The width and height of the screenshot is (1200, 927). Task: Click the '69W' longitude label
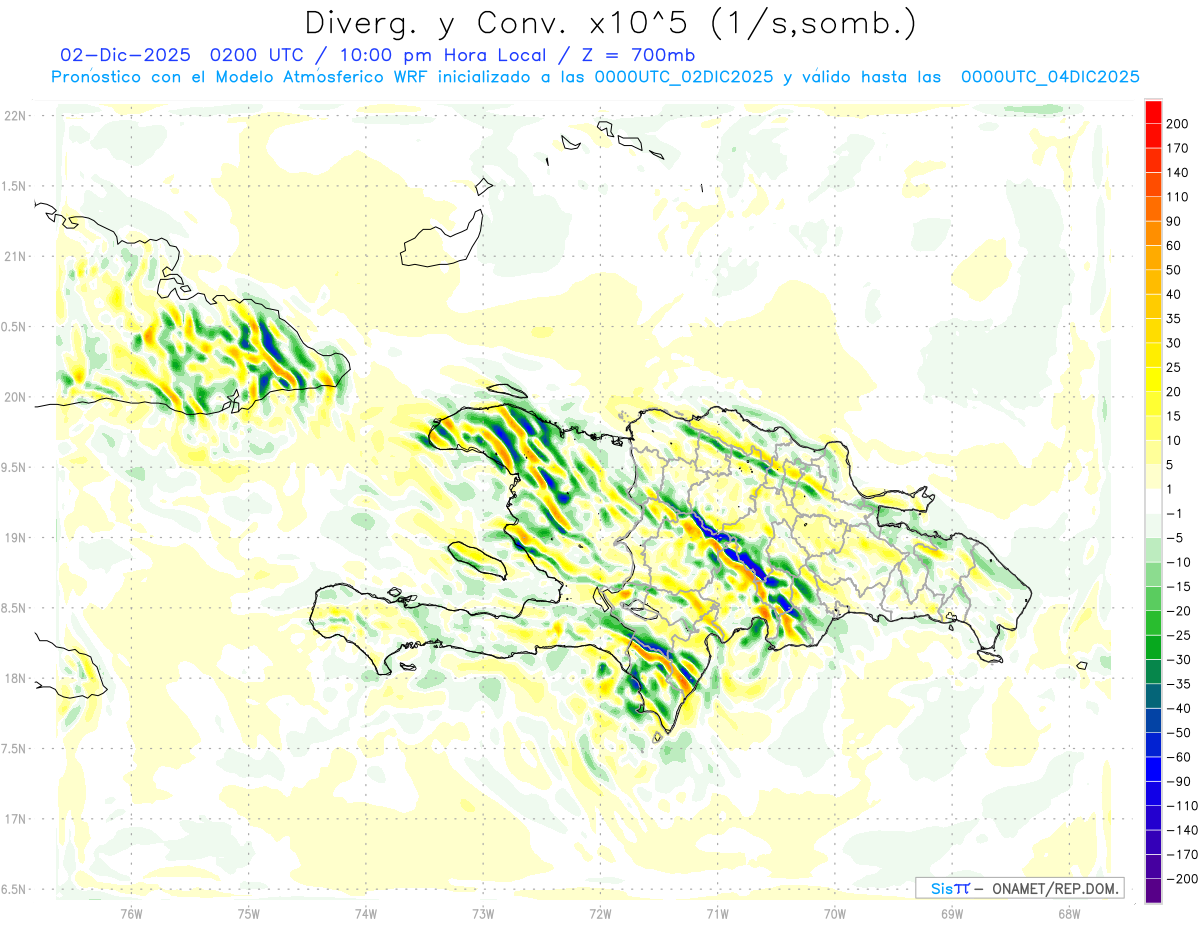coord(951,914)
